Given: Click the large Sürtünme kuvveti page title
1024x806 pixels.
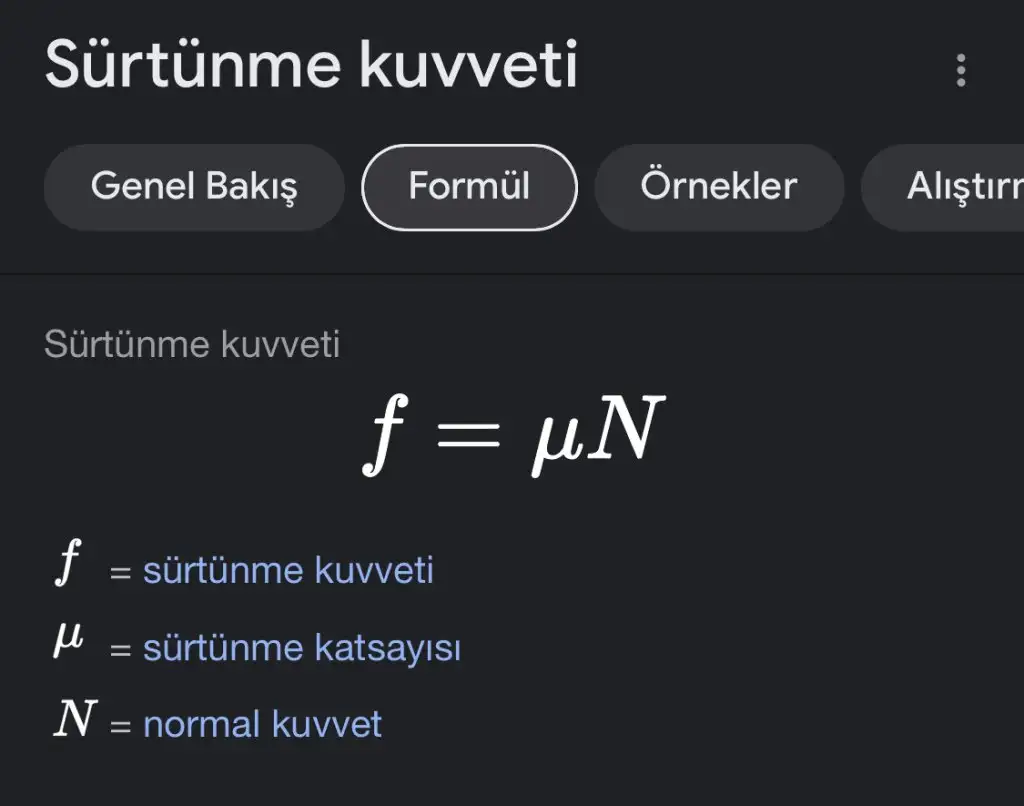Looking at the screenshot, I should (x=312, y=64).
